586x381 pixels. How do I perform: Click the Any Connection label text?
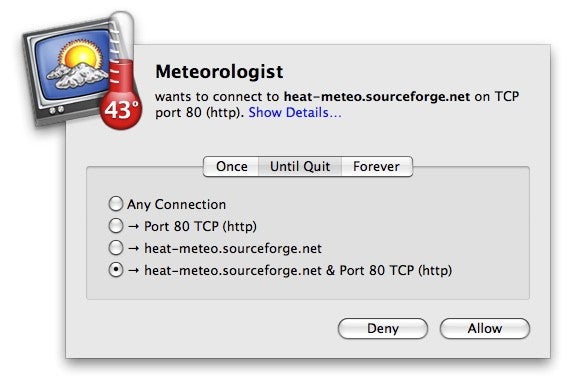pos(176,205)
